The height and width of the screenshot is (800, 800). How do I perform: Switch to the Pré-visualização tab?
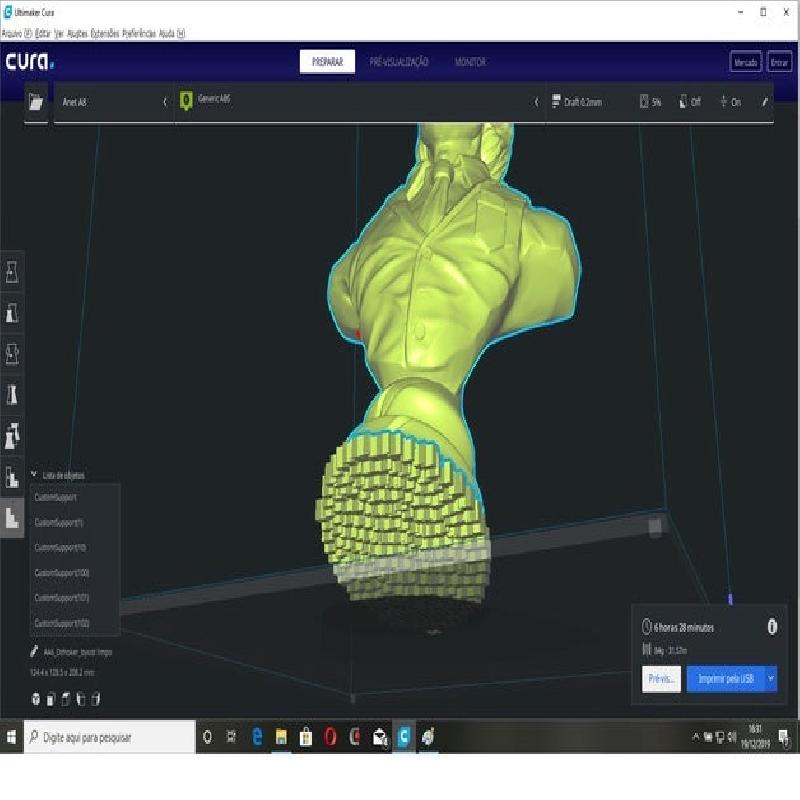tap(399, 62)
